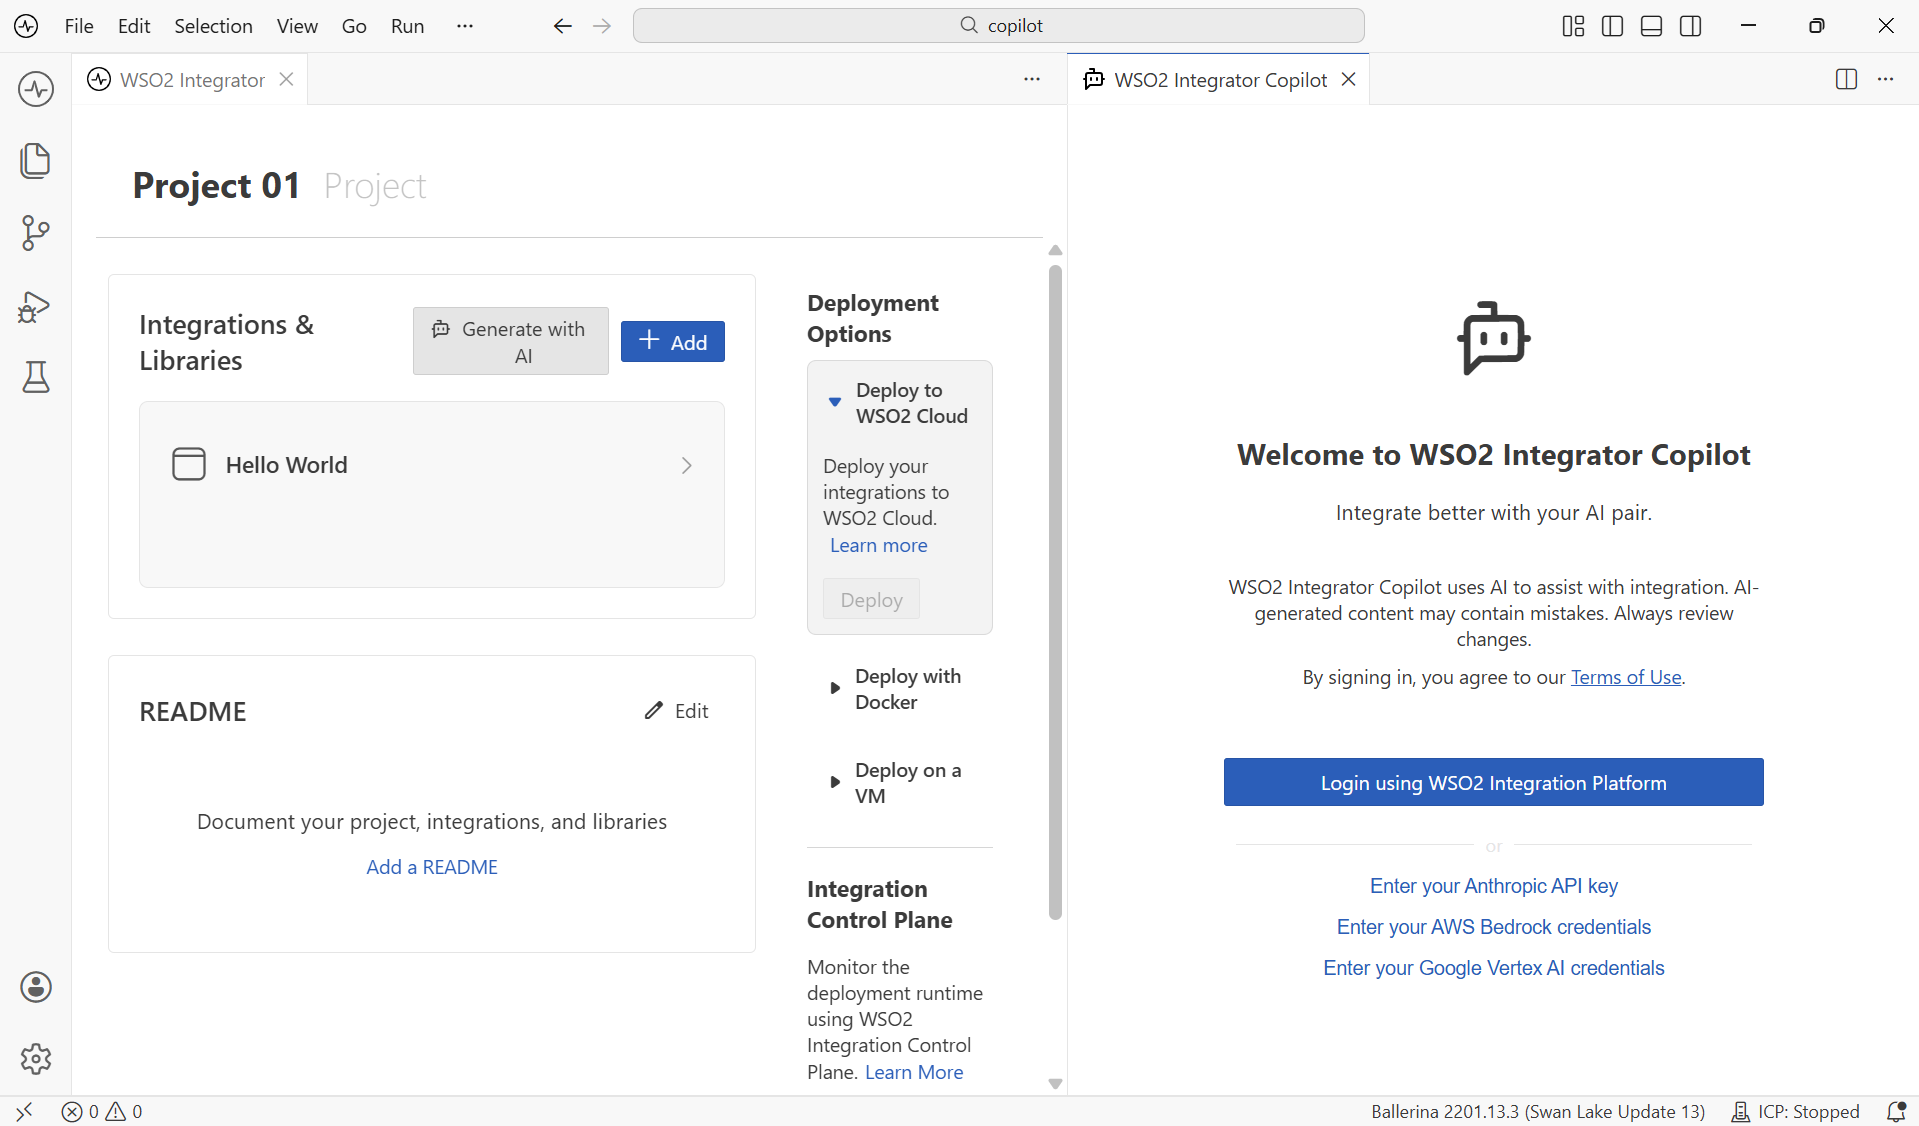Click the Deploy button
1919x1126 pixels.
pos(871,599)
